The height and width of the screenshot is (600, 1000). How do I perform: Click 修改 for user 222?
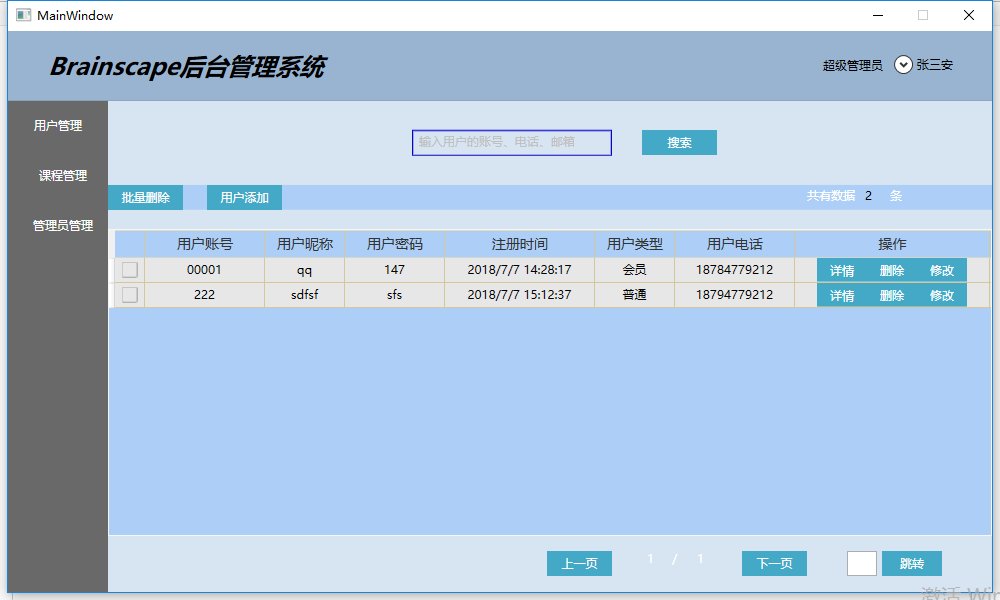pyautogui.click(x=942, y=295)
